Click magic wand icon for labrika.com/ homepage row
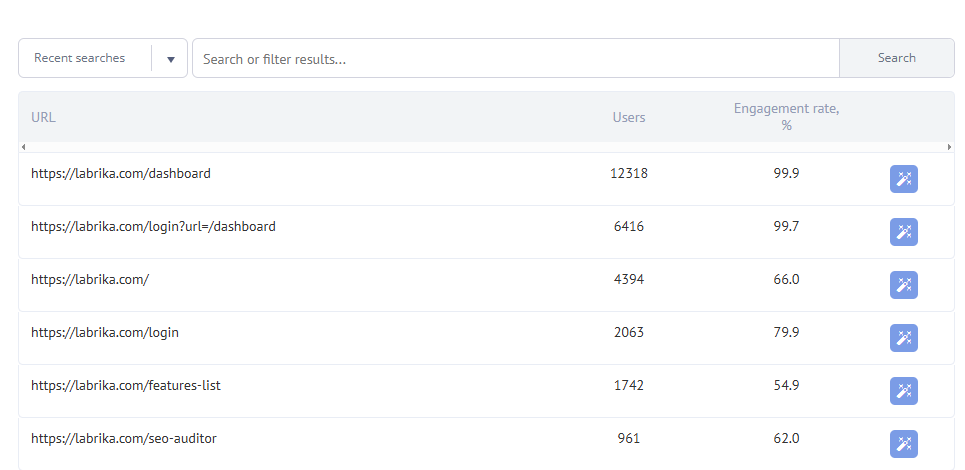 (903, 285)
